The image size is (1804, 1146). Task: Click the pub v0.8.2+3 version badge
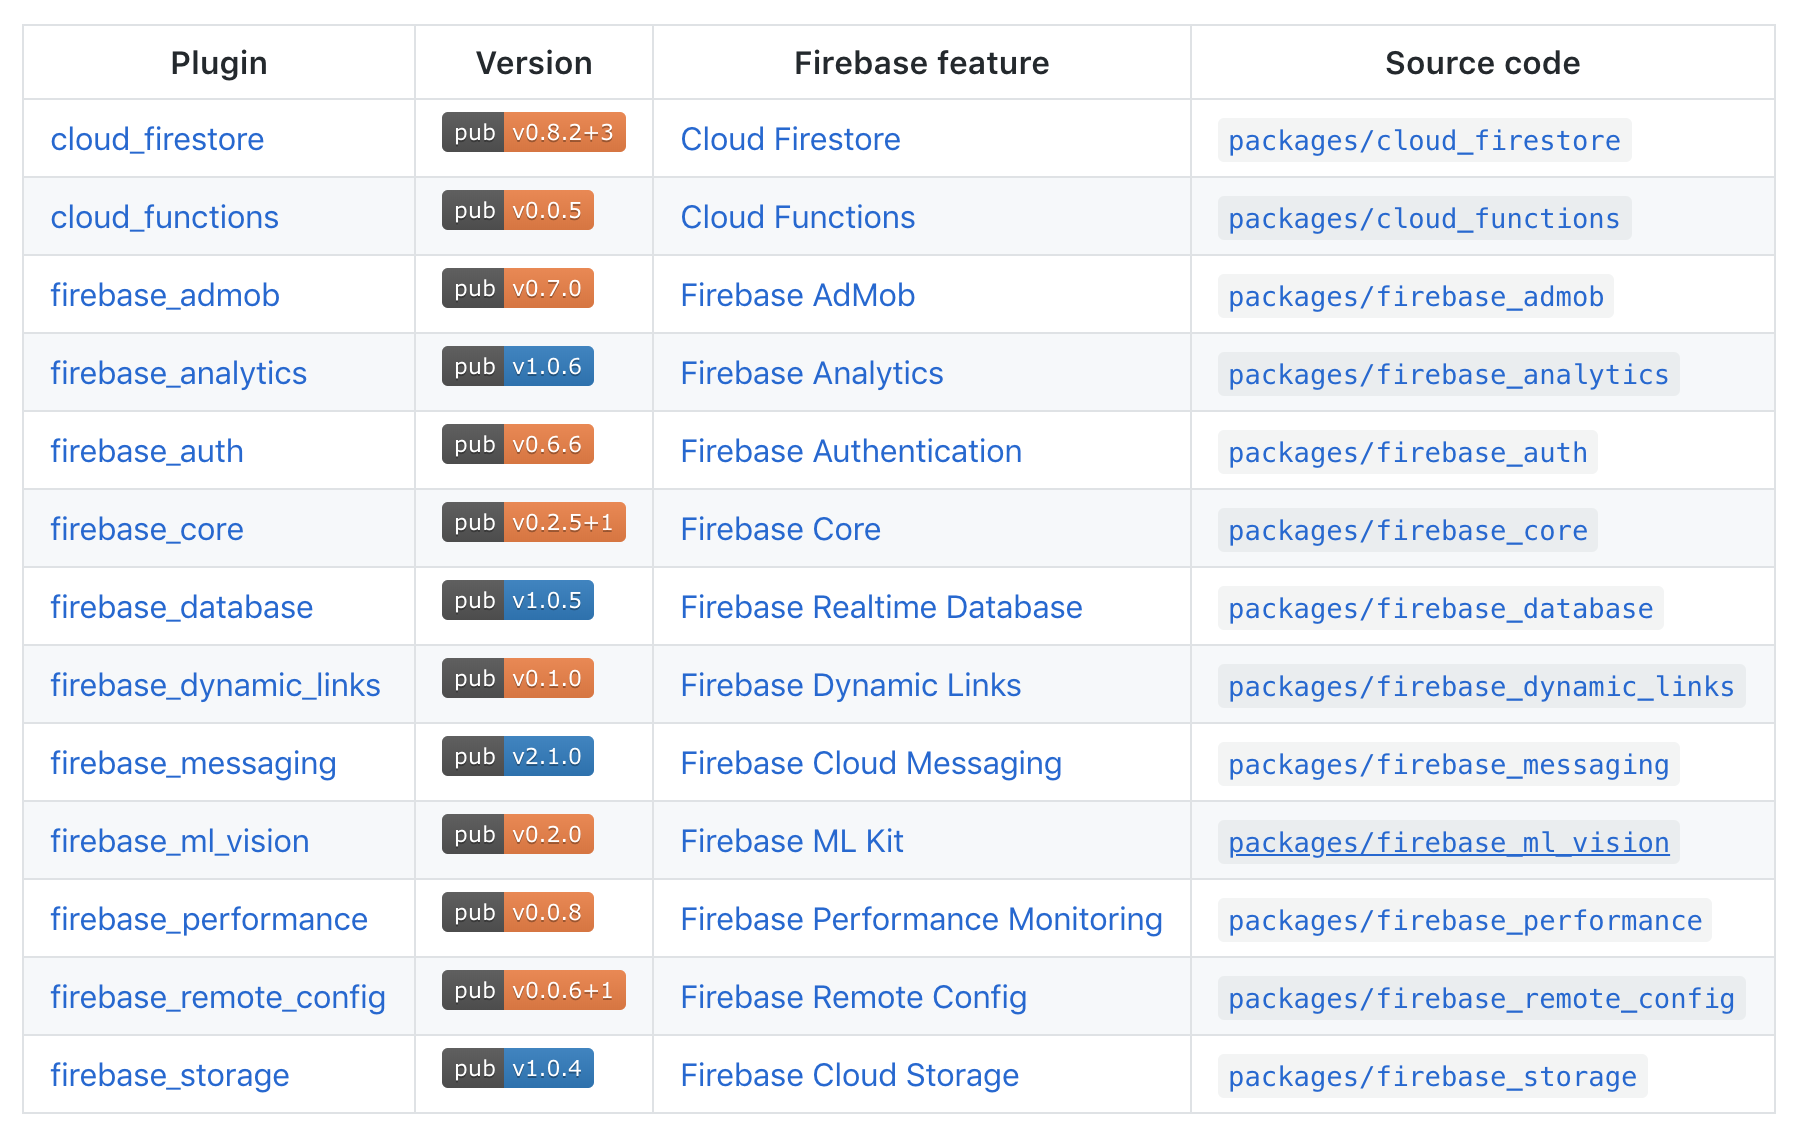coord(534,132)
